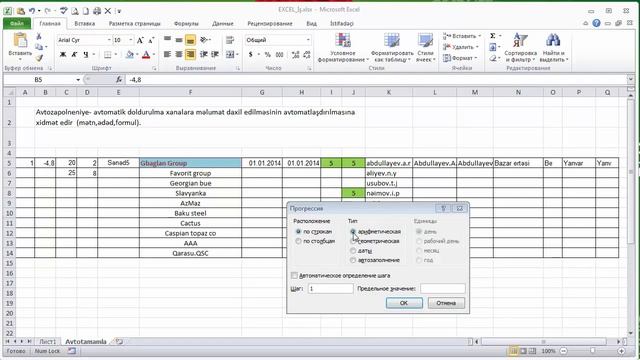The width and height of the screenshot is (640, 360).
Task: Click the Format Painter brush icon
Action: pos(39,58)
